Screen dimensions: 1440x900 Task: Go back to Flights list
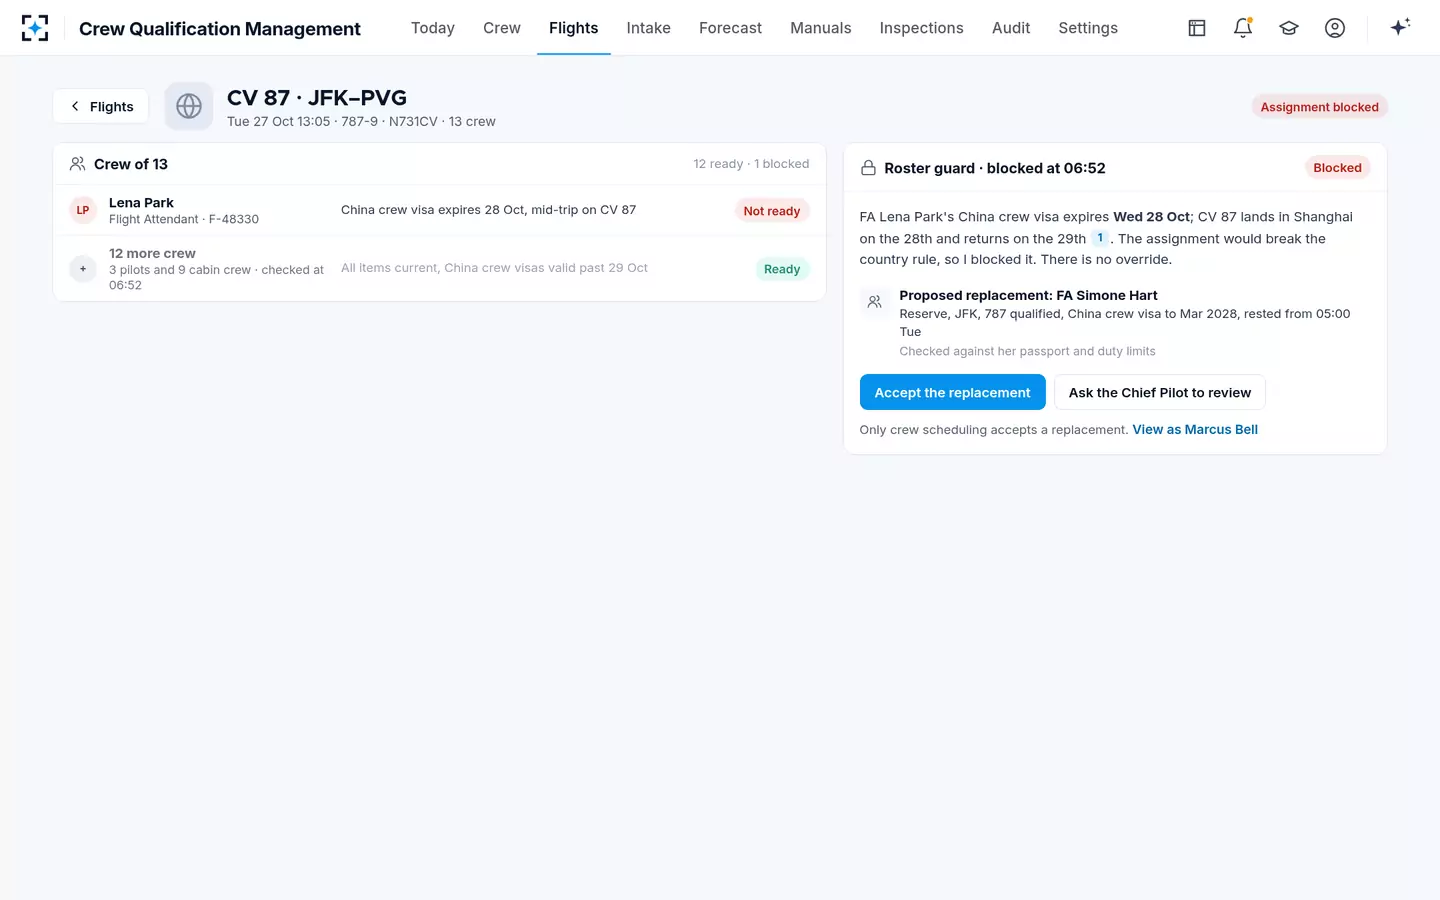[101, 106]
